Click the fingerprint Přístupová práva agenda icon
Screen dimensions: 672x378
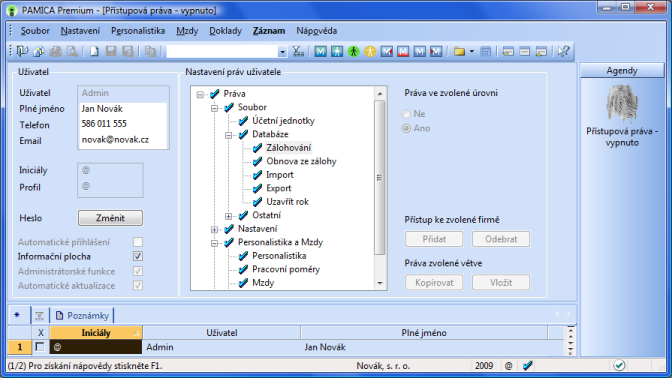(x=622, y=103)
